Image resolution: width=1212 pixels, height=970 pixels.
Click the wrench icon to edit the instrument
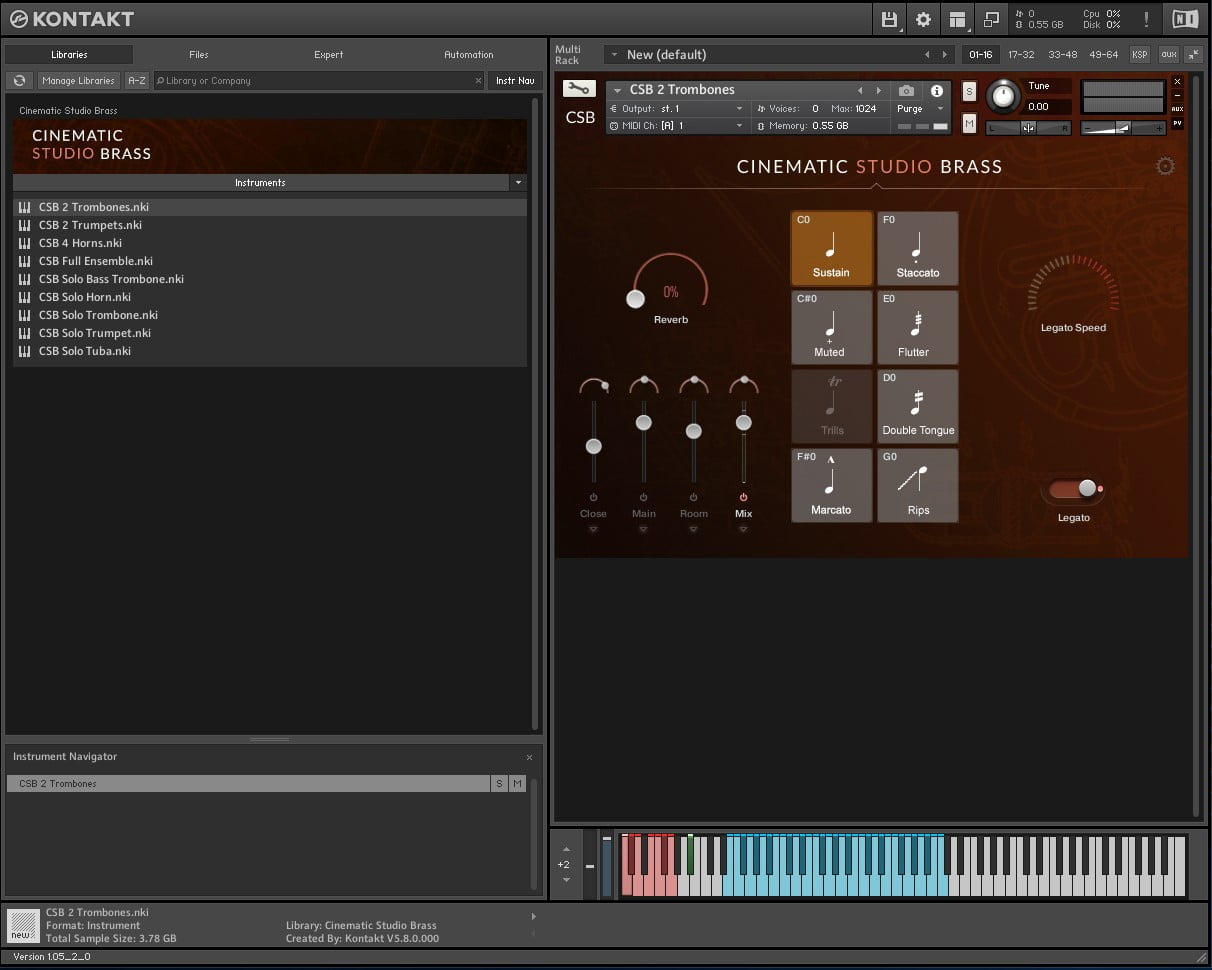(579, 87)
